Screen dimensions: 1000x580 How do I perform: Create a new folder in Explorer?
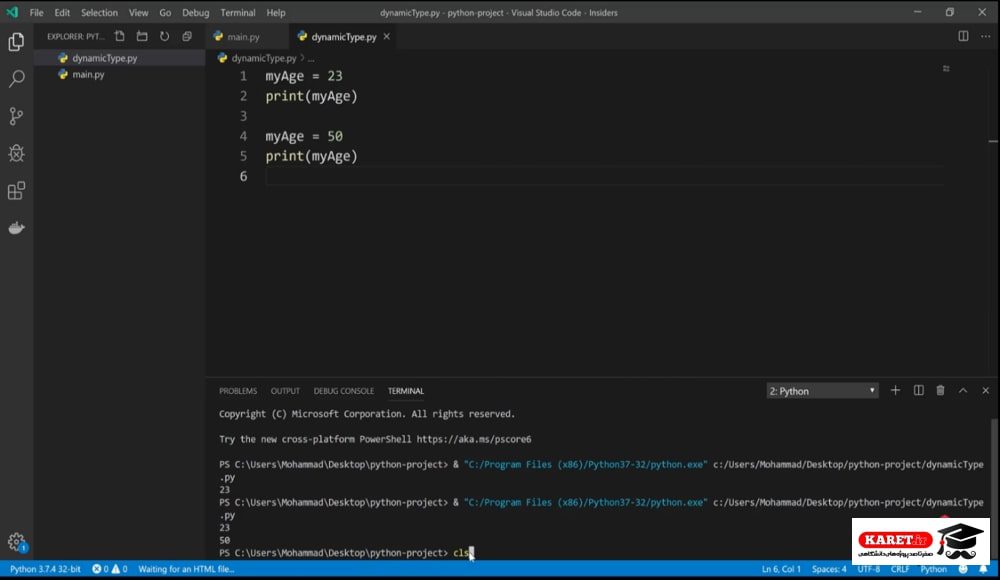(142, 36)
